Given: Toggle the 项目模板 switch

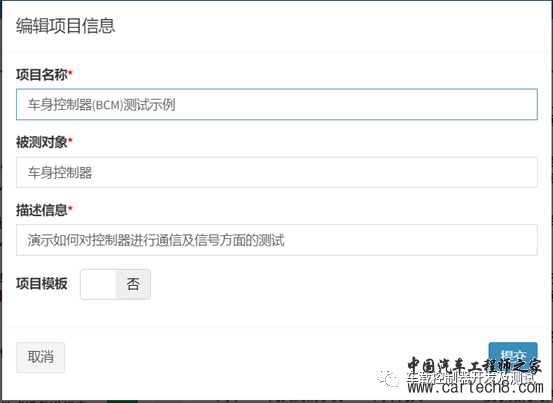Looking at the screenshot, I should pyautogui.click(x=115, y=284).
